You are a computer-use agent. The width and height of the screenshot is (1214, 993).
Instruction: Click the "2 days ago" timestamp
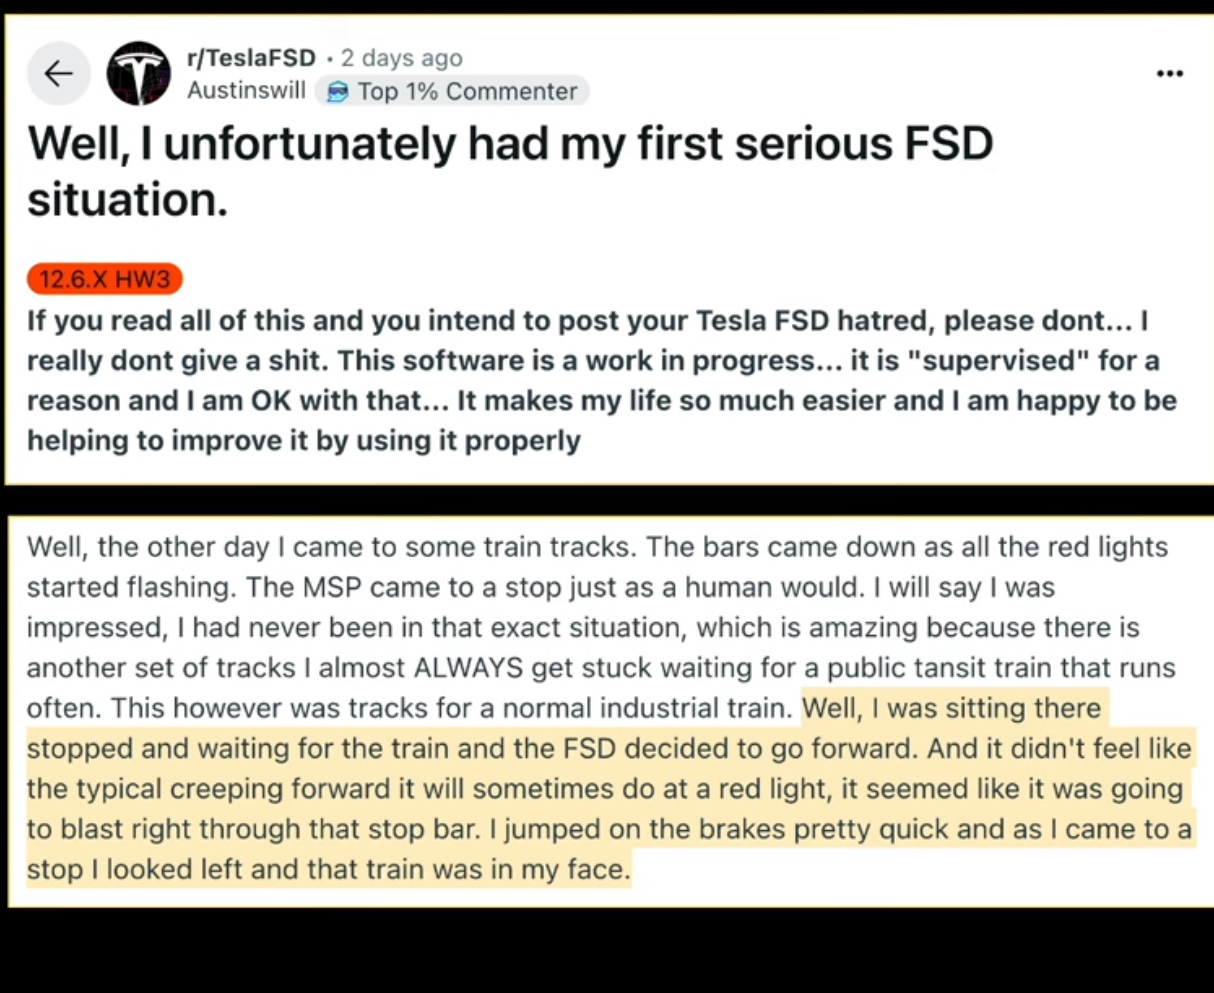pyautogui.click(x=401, y=58)
